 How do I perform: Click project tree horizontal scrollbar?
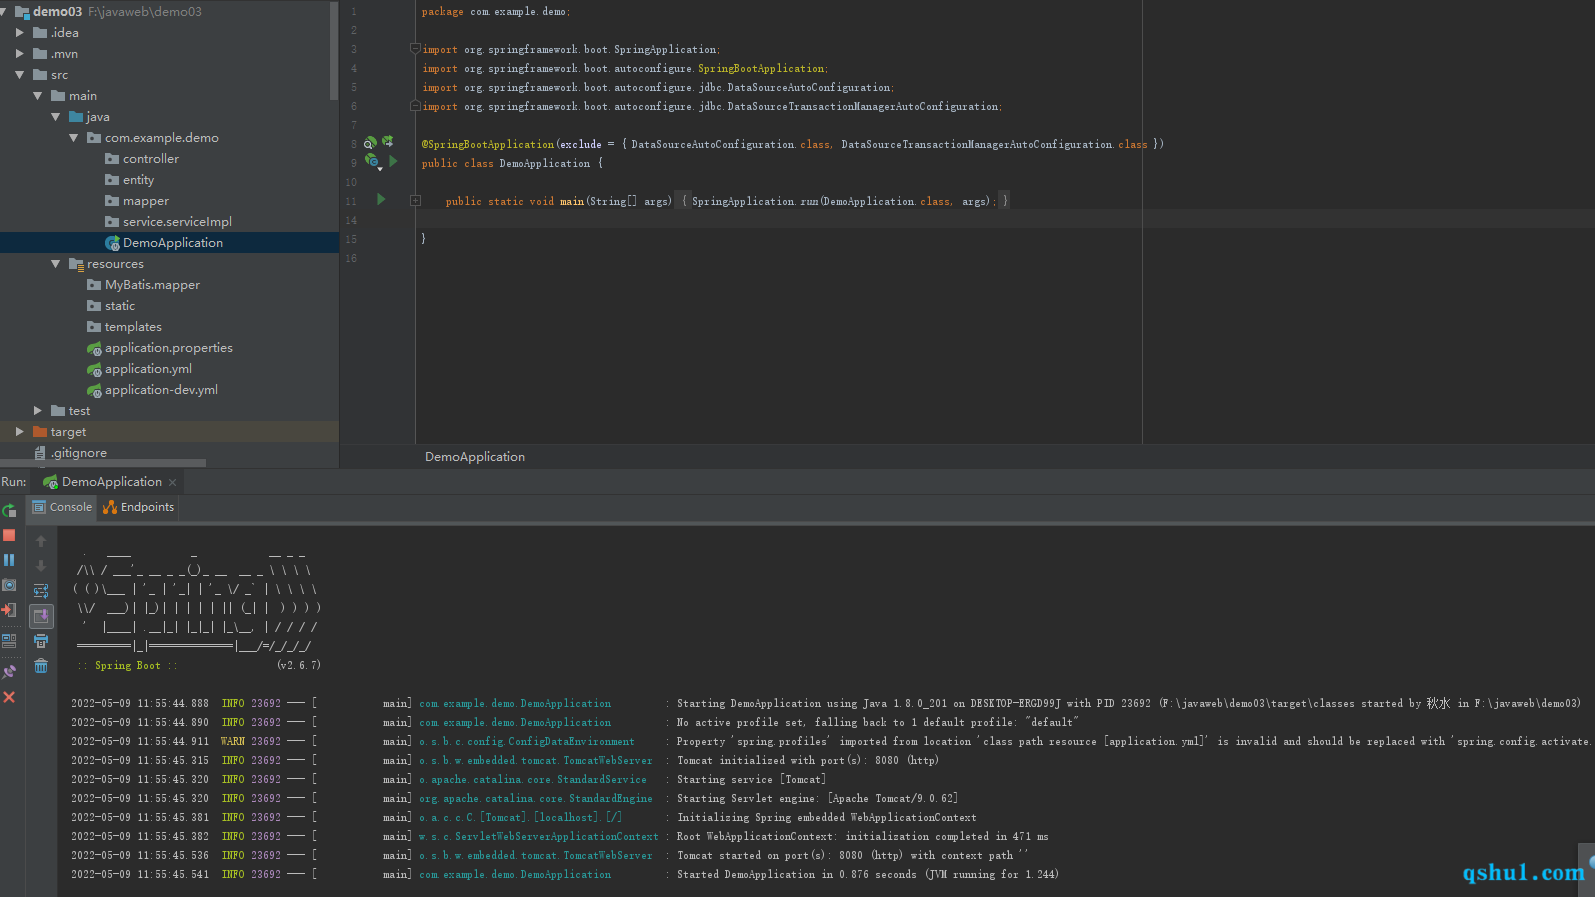point(103,464)
